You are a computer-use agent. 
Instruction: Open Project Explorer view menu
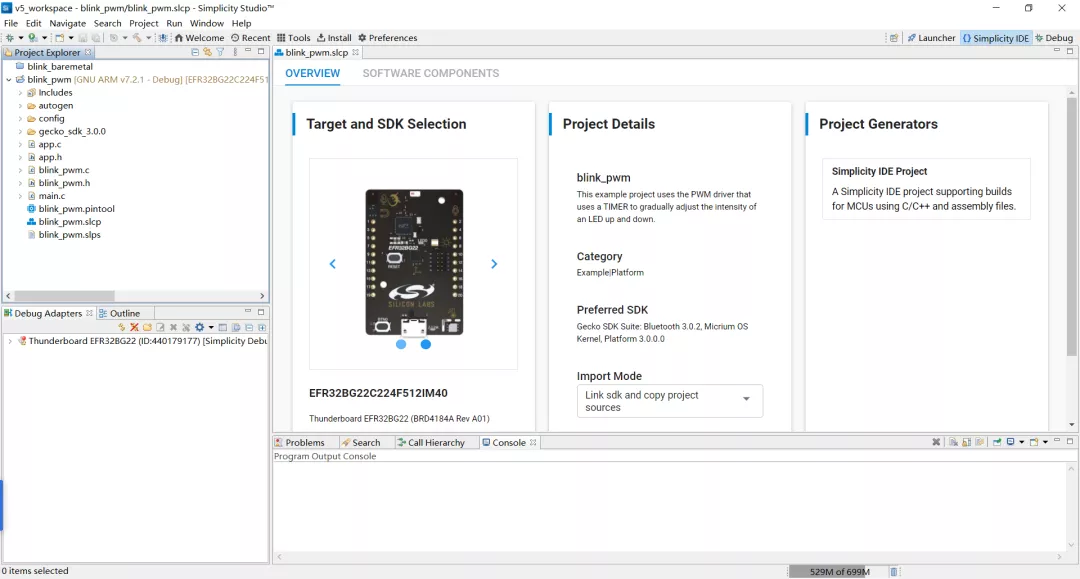235,52
